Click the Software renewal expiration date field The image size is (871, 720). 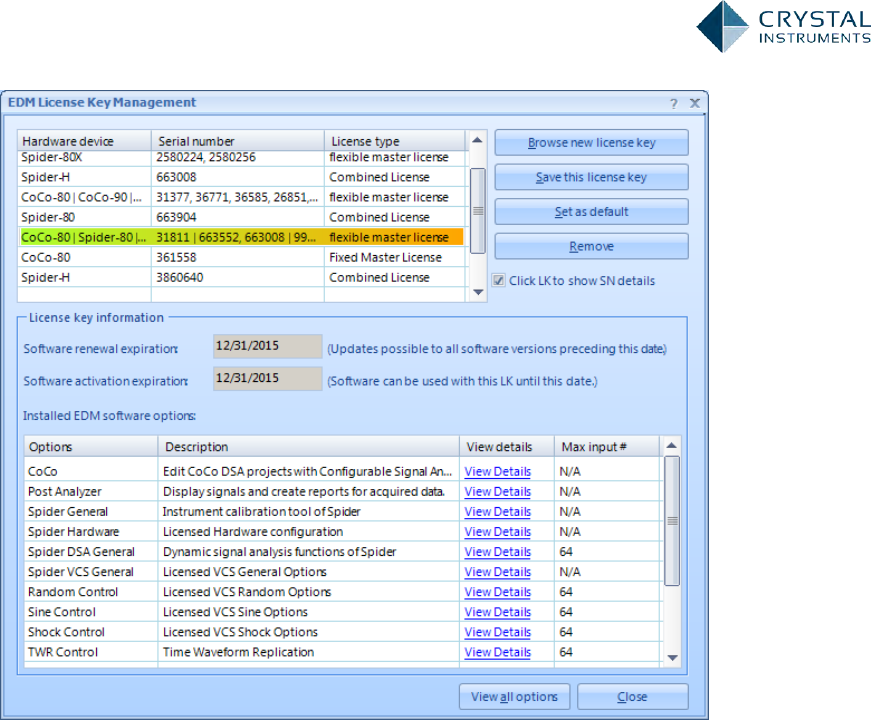[x=267, y=348]
